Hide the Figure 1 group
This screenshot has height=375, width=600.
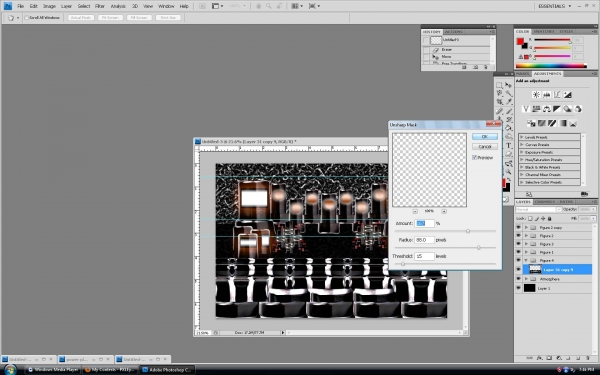(x=518, y=252)
